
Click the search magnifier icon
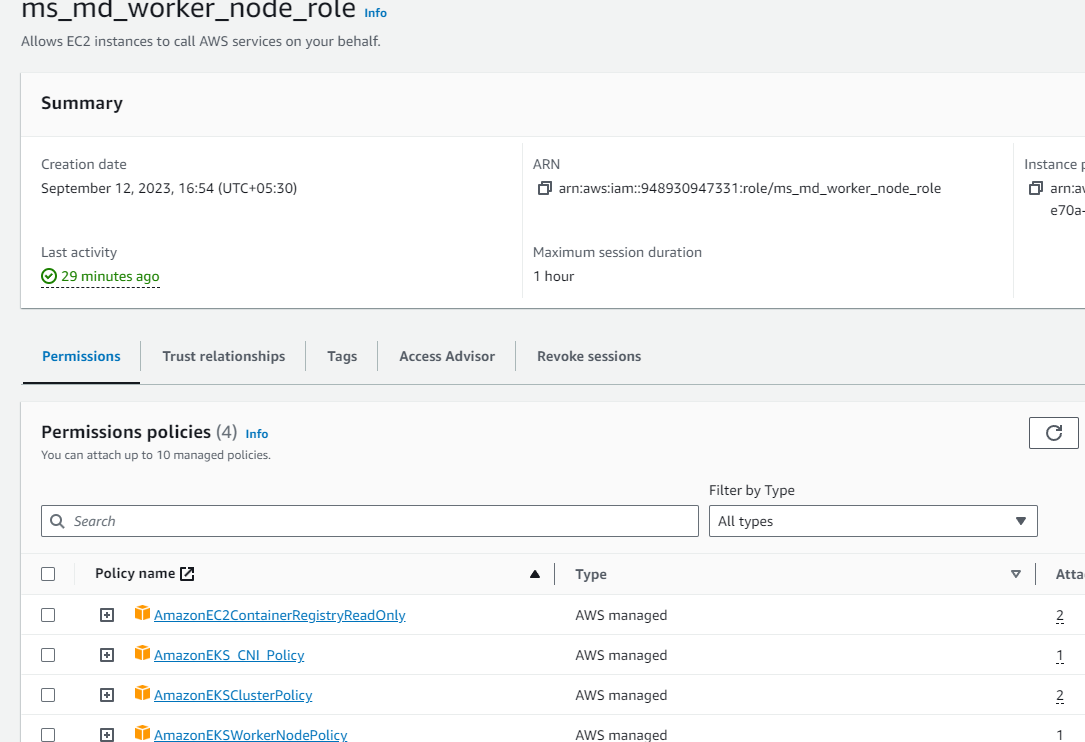coord(57,521)
